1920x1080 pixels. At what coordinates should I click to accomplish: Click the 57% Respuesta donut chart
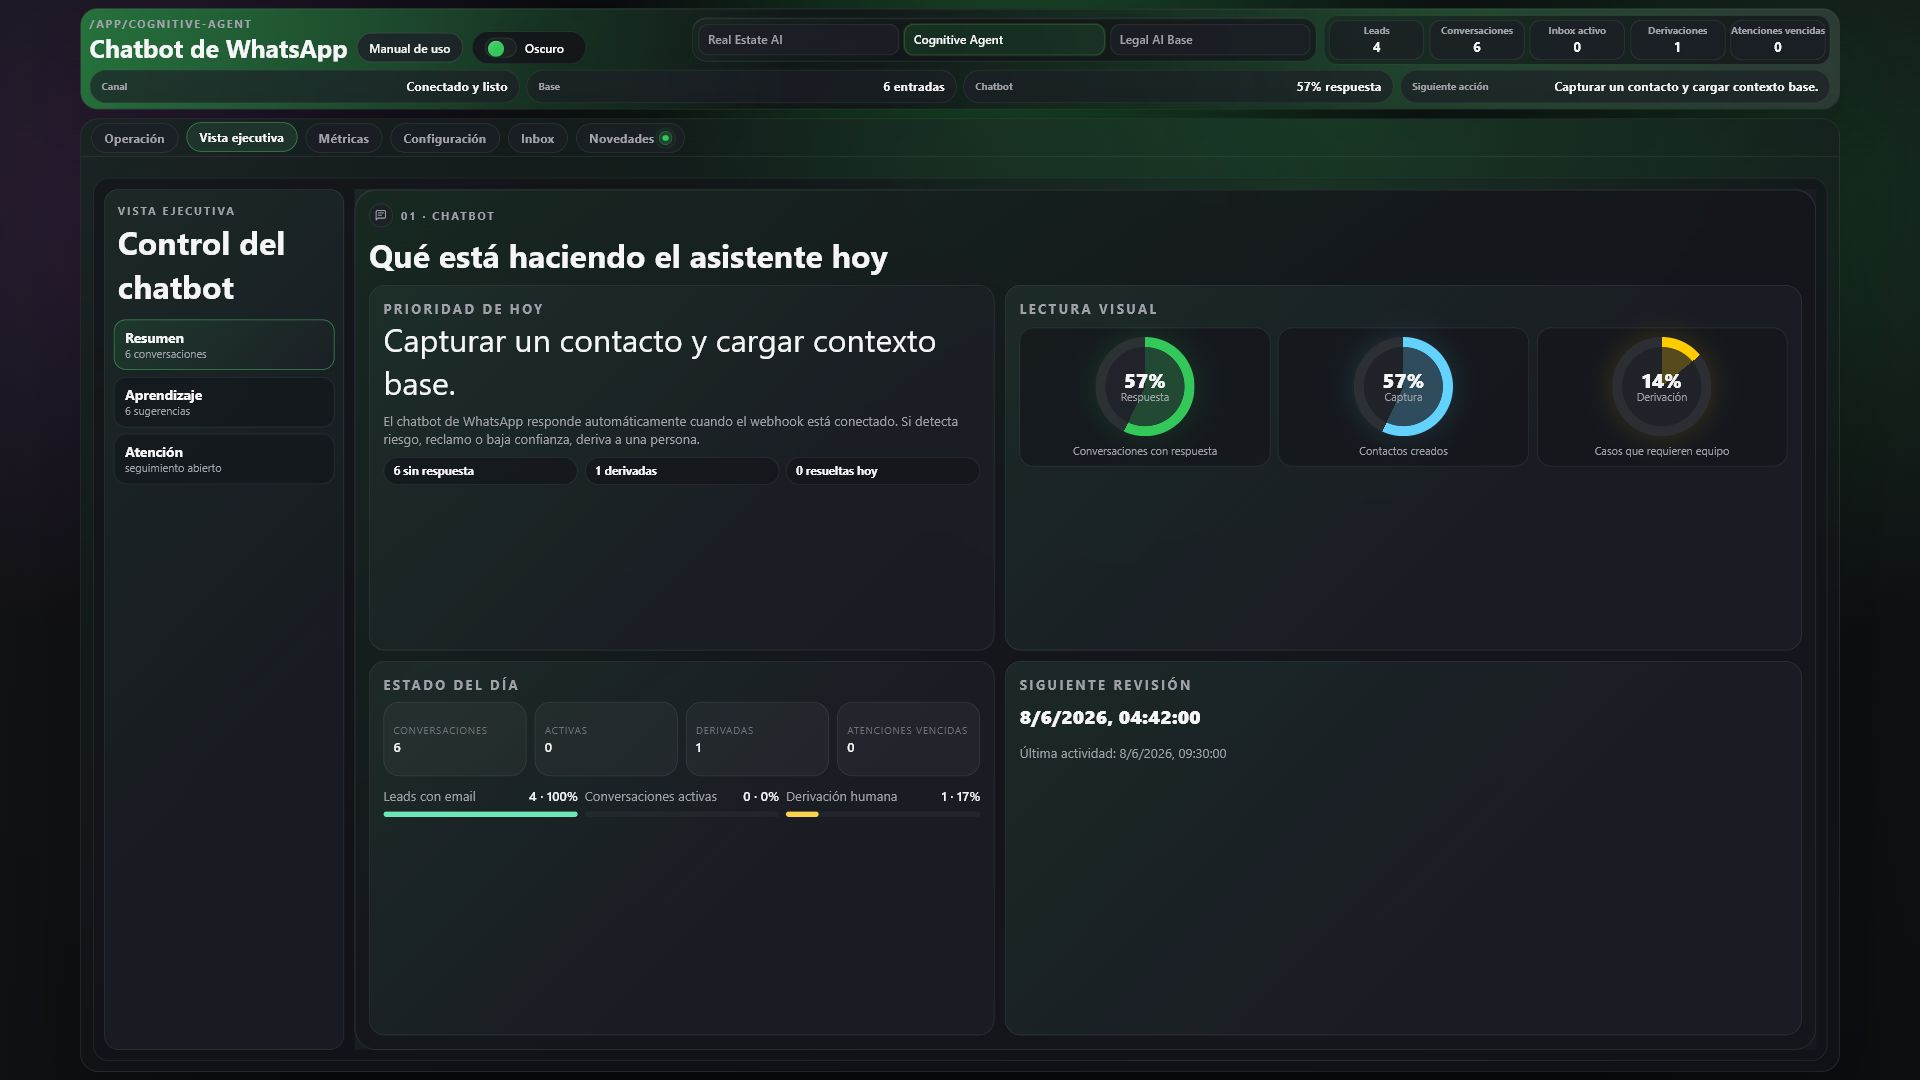pos(1145,386)
